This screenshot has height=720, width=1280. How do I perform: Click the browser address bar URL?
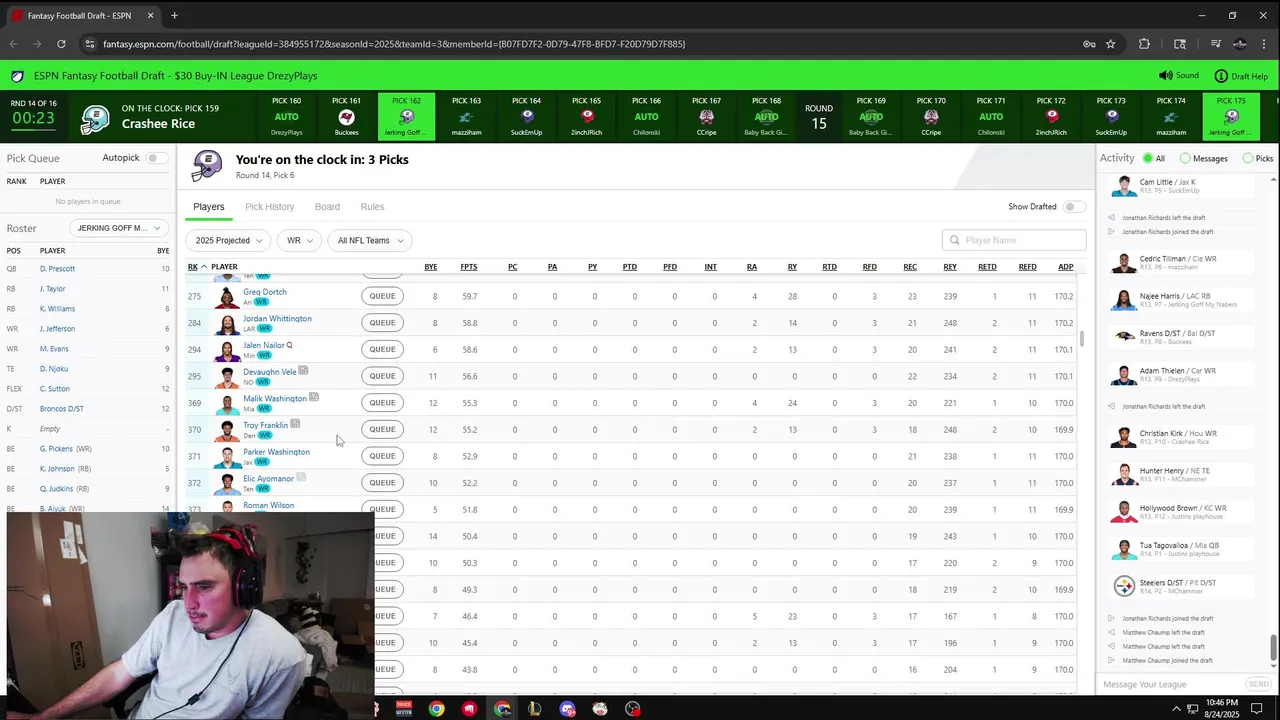tap(394, 44)
